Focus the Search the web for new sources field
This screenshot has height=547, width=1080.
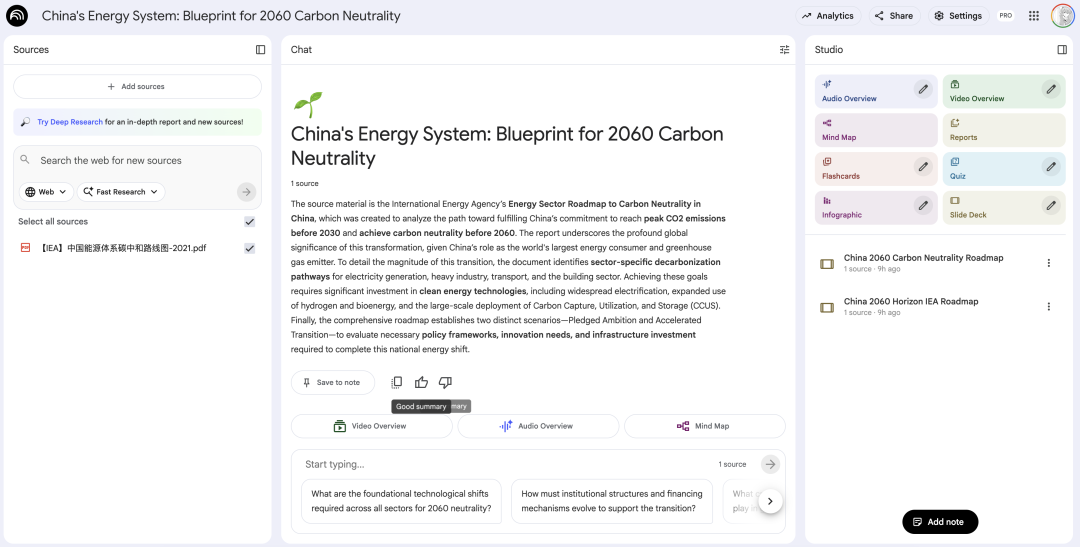click(138, 161)
